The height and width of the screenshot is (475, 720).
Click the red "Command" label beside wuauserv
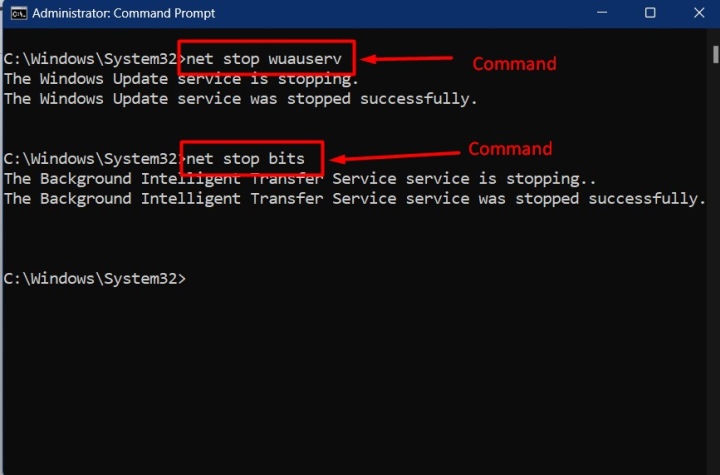coord(513,64)
